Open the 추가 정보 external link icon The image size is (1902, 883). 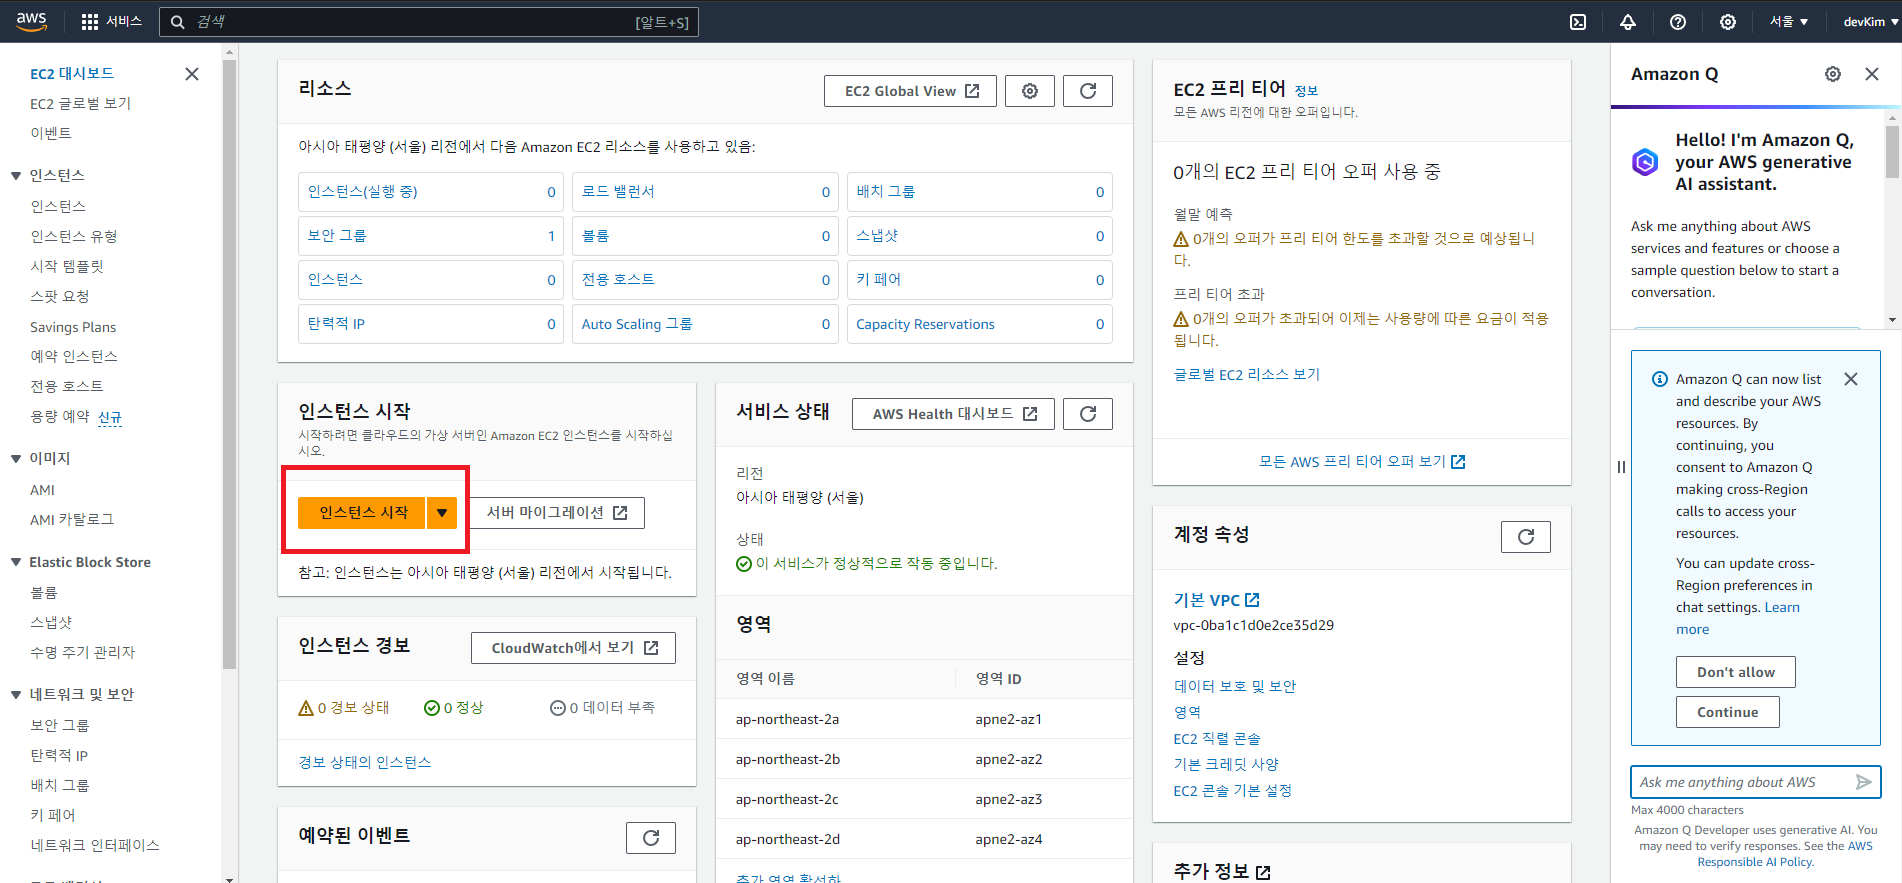tap(1263, 872)
